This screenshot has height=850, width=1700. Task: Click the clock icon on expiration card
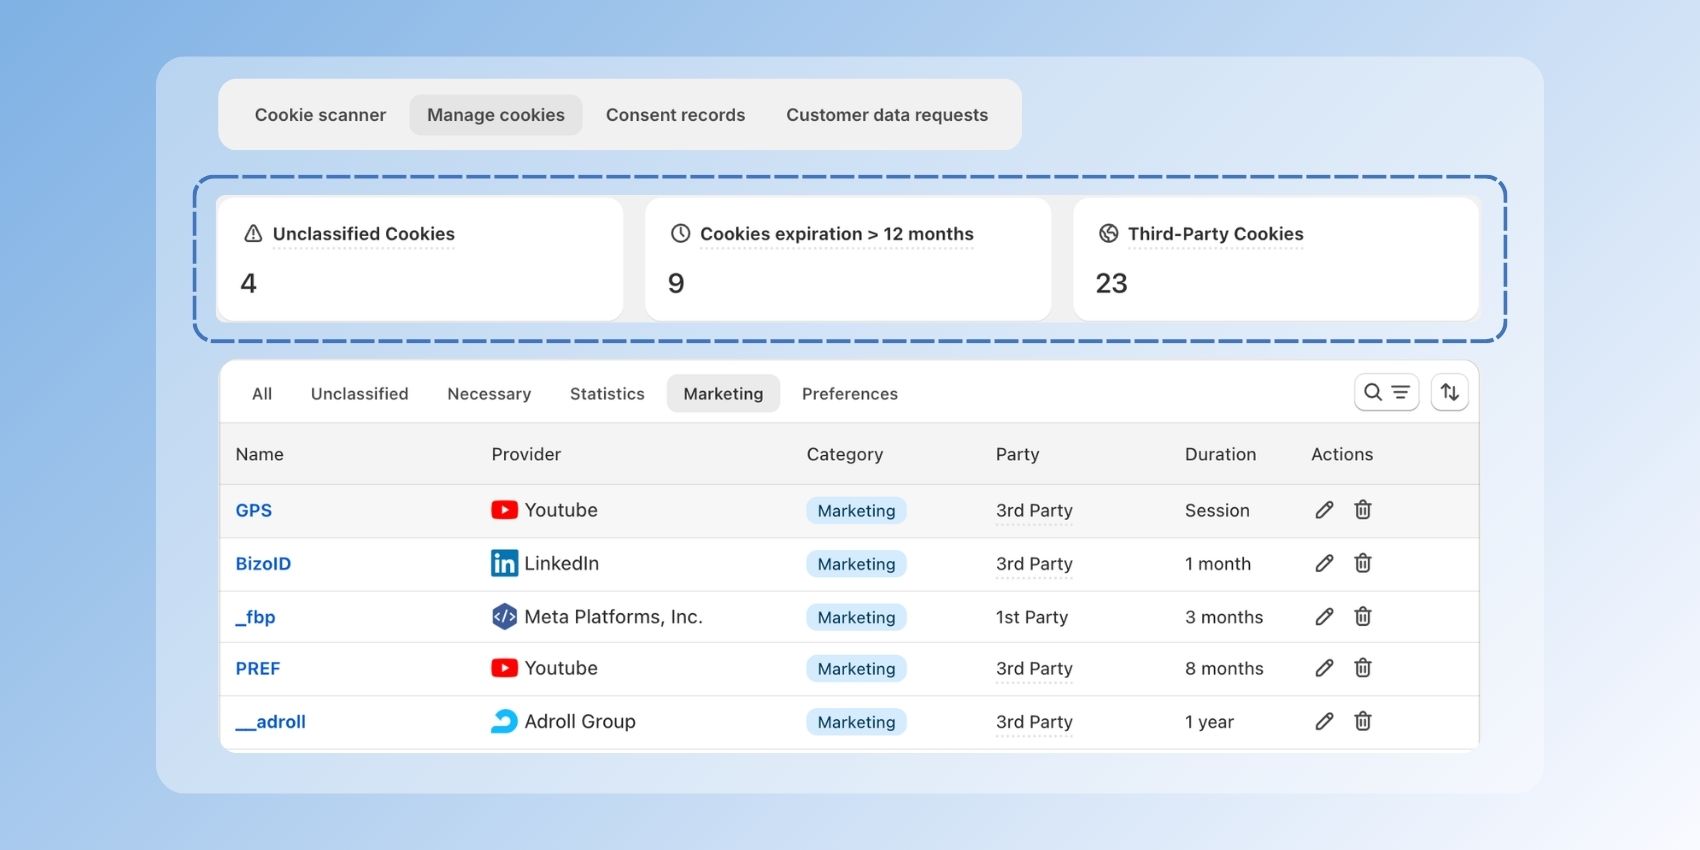[x=680, y=233]
